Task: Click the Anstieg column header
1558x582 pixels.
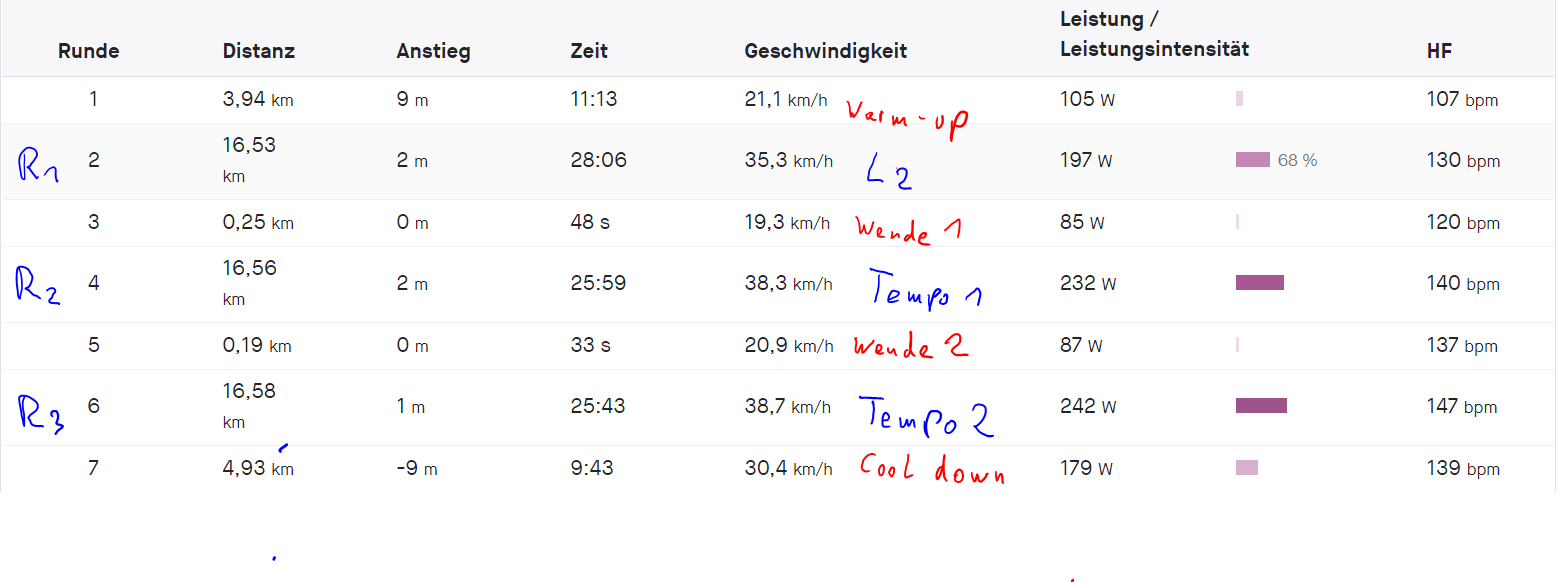Action: (433, 51)
